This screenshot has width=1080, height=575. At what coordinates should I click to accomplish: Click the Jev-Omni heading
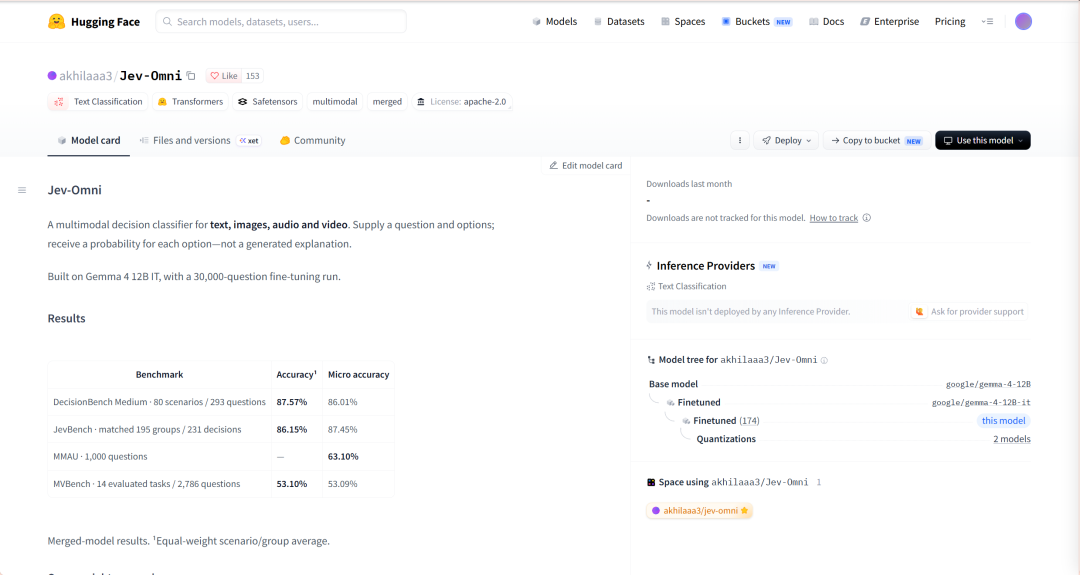tap(74, 190)
